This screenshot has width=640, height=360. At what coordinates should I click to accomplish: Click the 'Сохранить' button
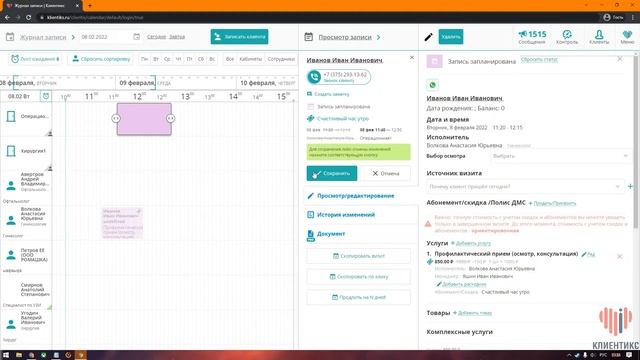332,173
